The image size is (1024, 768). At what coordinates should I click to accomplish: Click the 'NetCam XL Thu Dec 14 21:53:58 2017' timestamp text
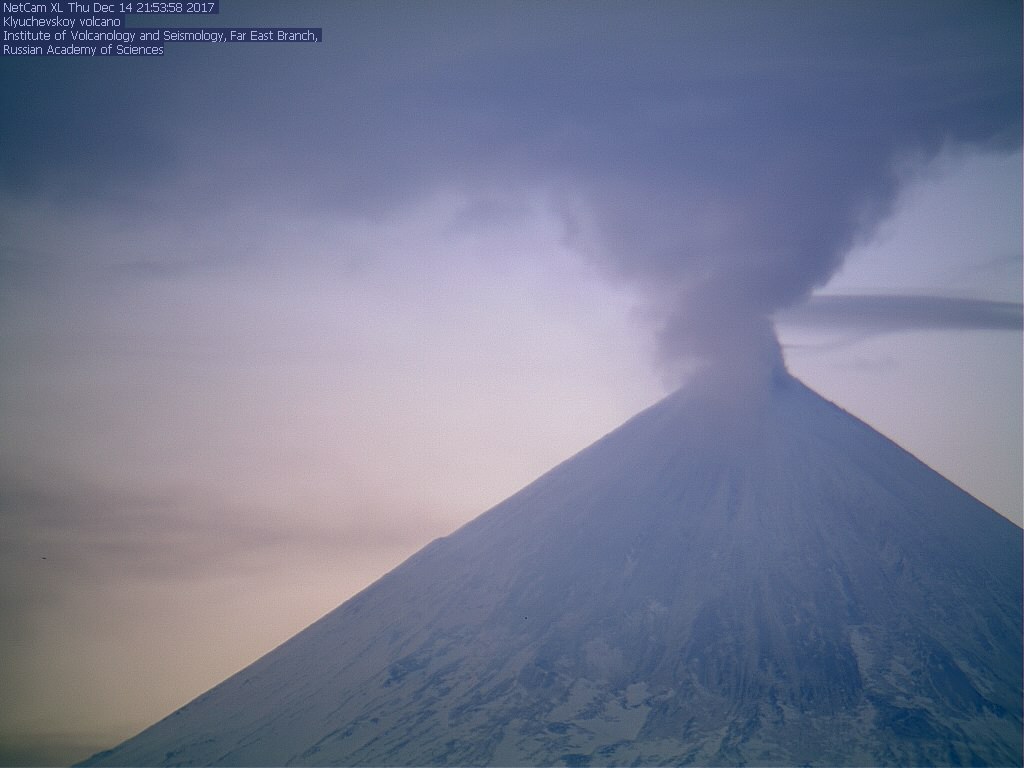coord(109,8)
